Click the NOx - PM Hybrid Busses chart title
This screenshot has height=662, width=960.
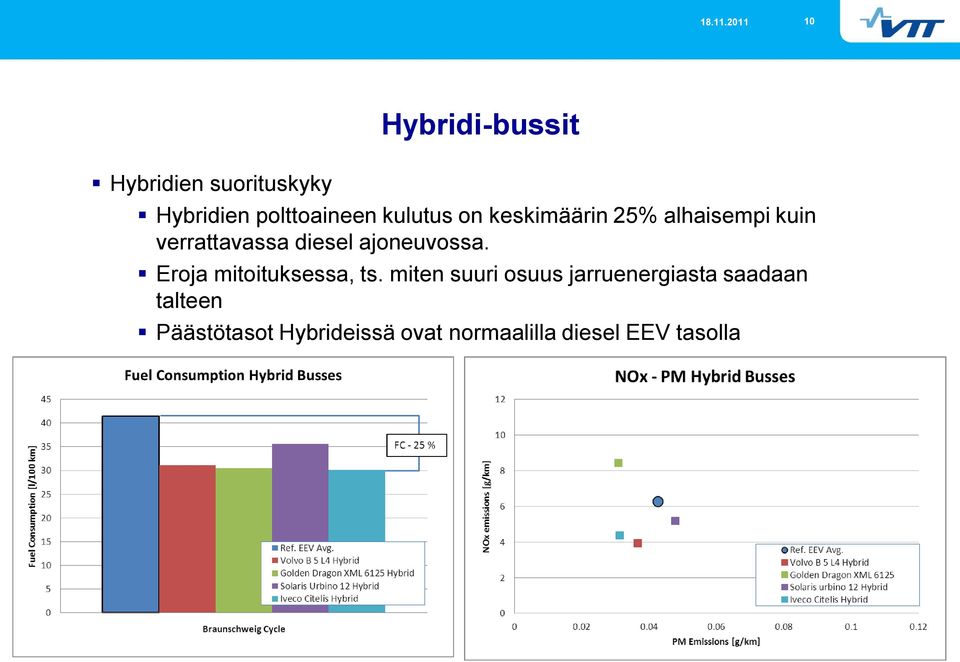(x=705, y=377)
